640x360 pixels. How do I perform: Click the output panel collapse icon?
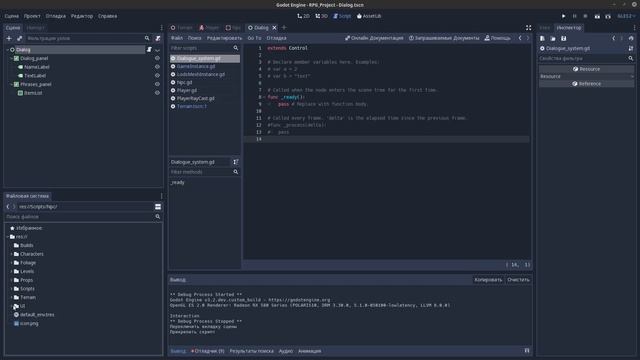coord(527,351)
